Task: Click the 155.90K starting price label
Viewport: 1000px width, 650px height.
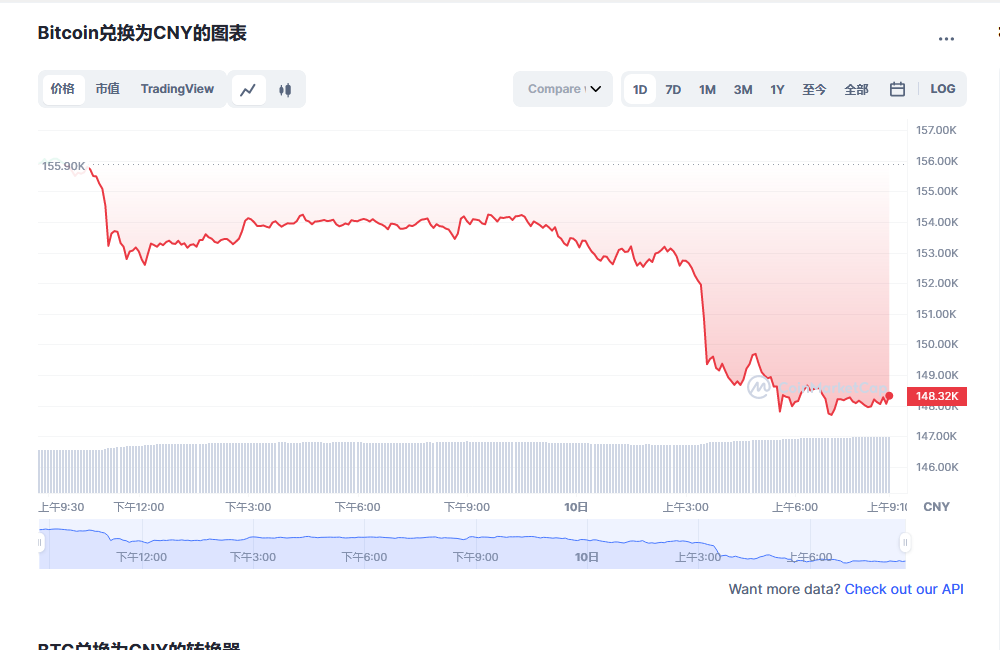Action: (x=63, y=166)
